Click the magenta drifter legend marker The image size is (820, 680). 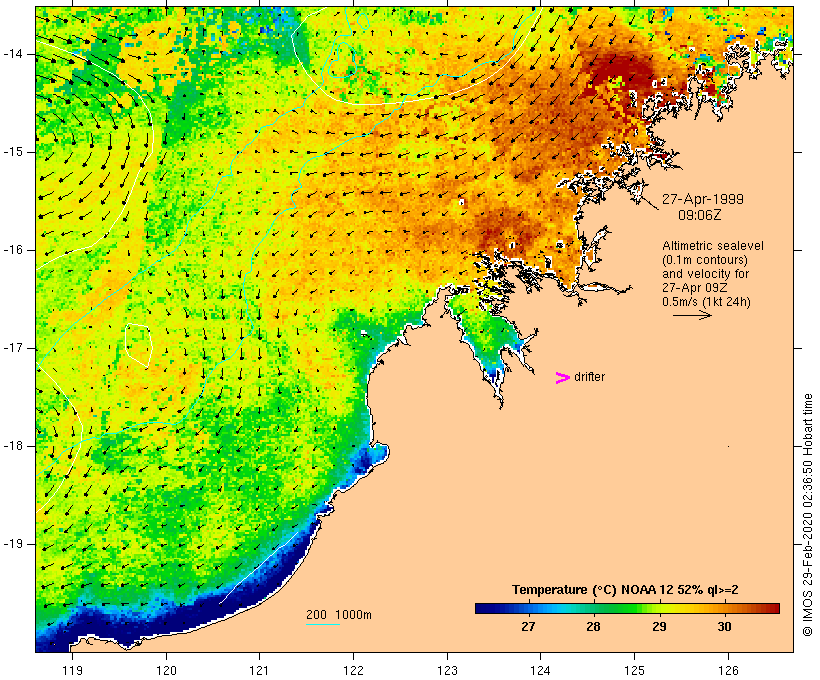click(x=562, y=378)
